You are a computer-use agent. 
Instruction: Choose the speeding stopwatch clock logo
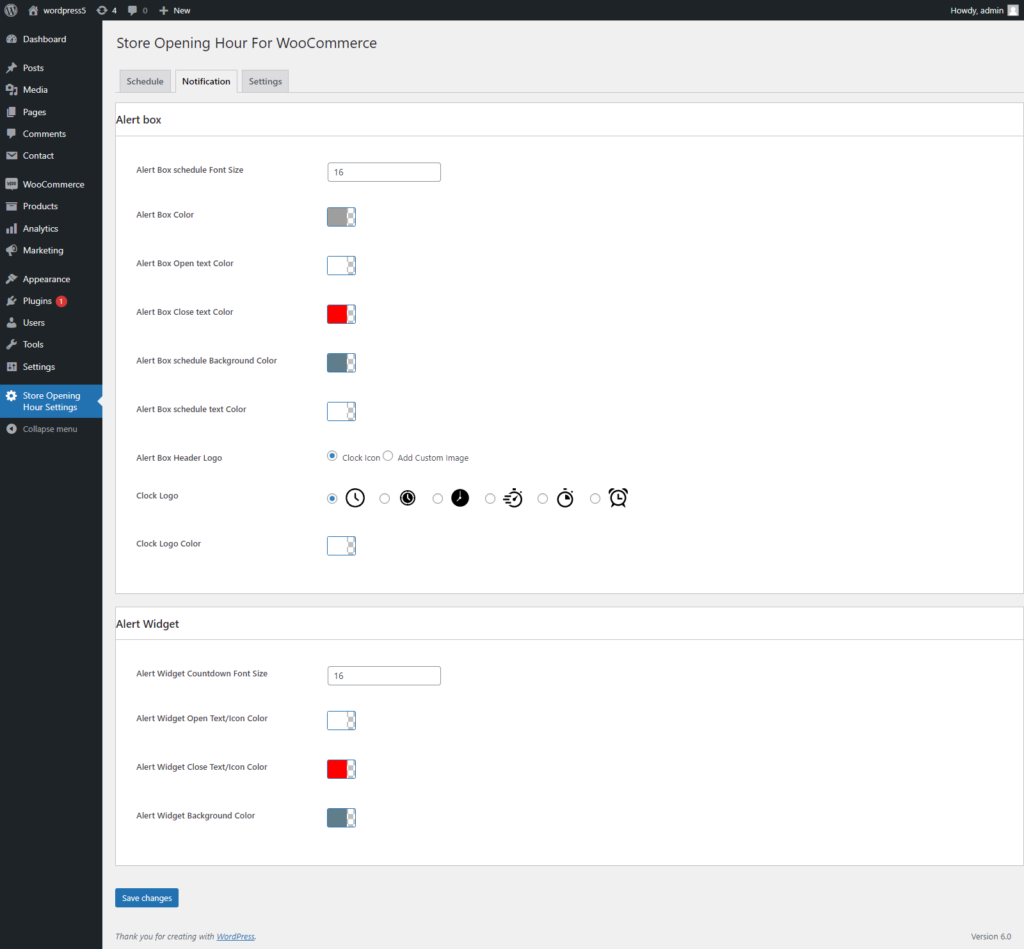[x=490, y=498]
